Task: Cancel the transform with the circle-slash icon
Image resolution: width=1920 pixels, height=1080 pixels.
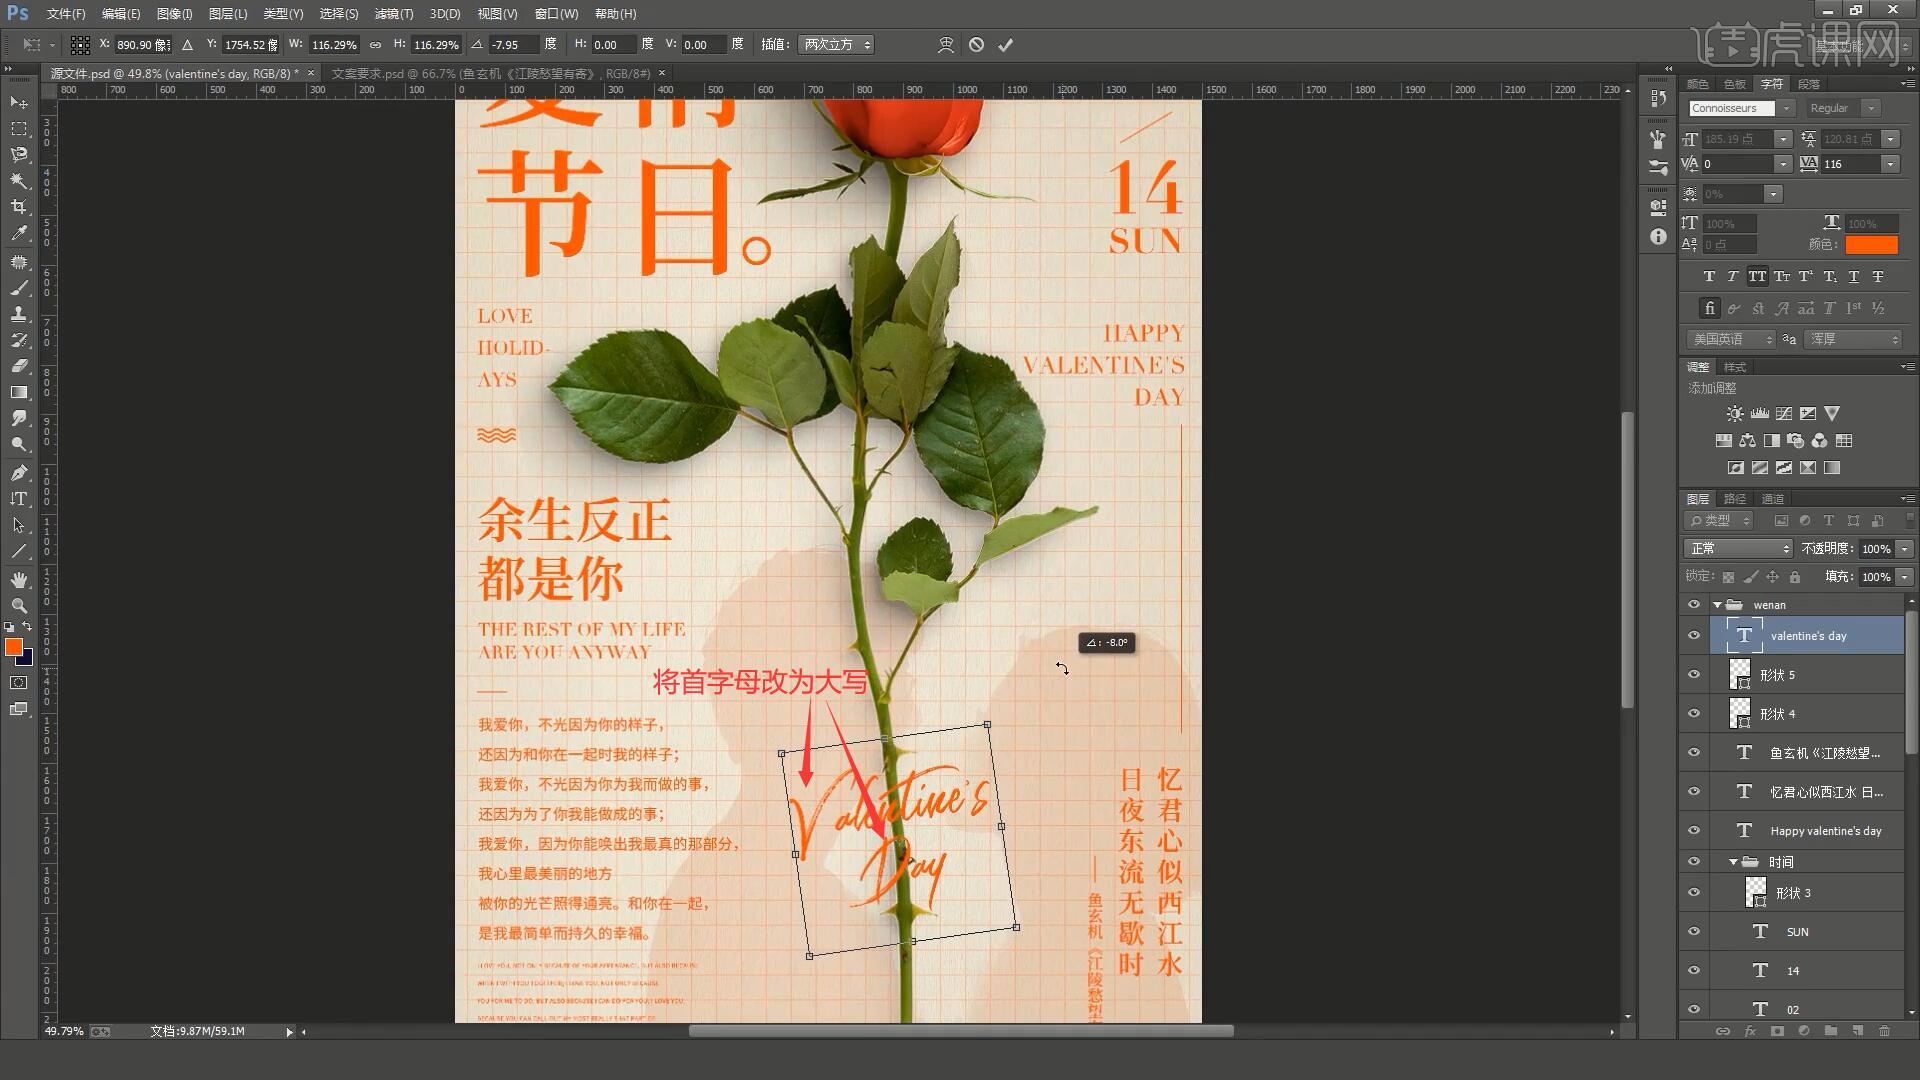Action: [977, 45]
